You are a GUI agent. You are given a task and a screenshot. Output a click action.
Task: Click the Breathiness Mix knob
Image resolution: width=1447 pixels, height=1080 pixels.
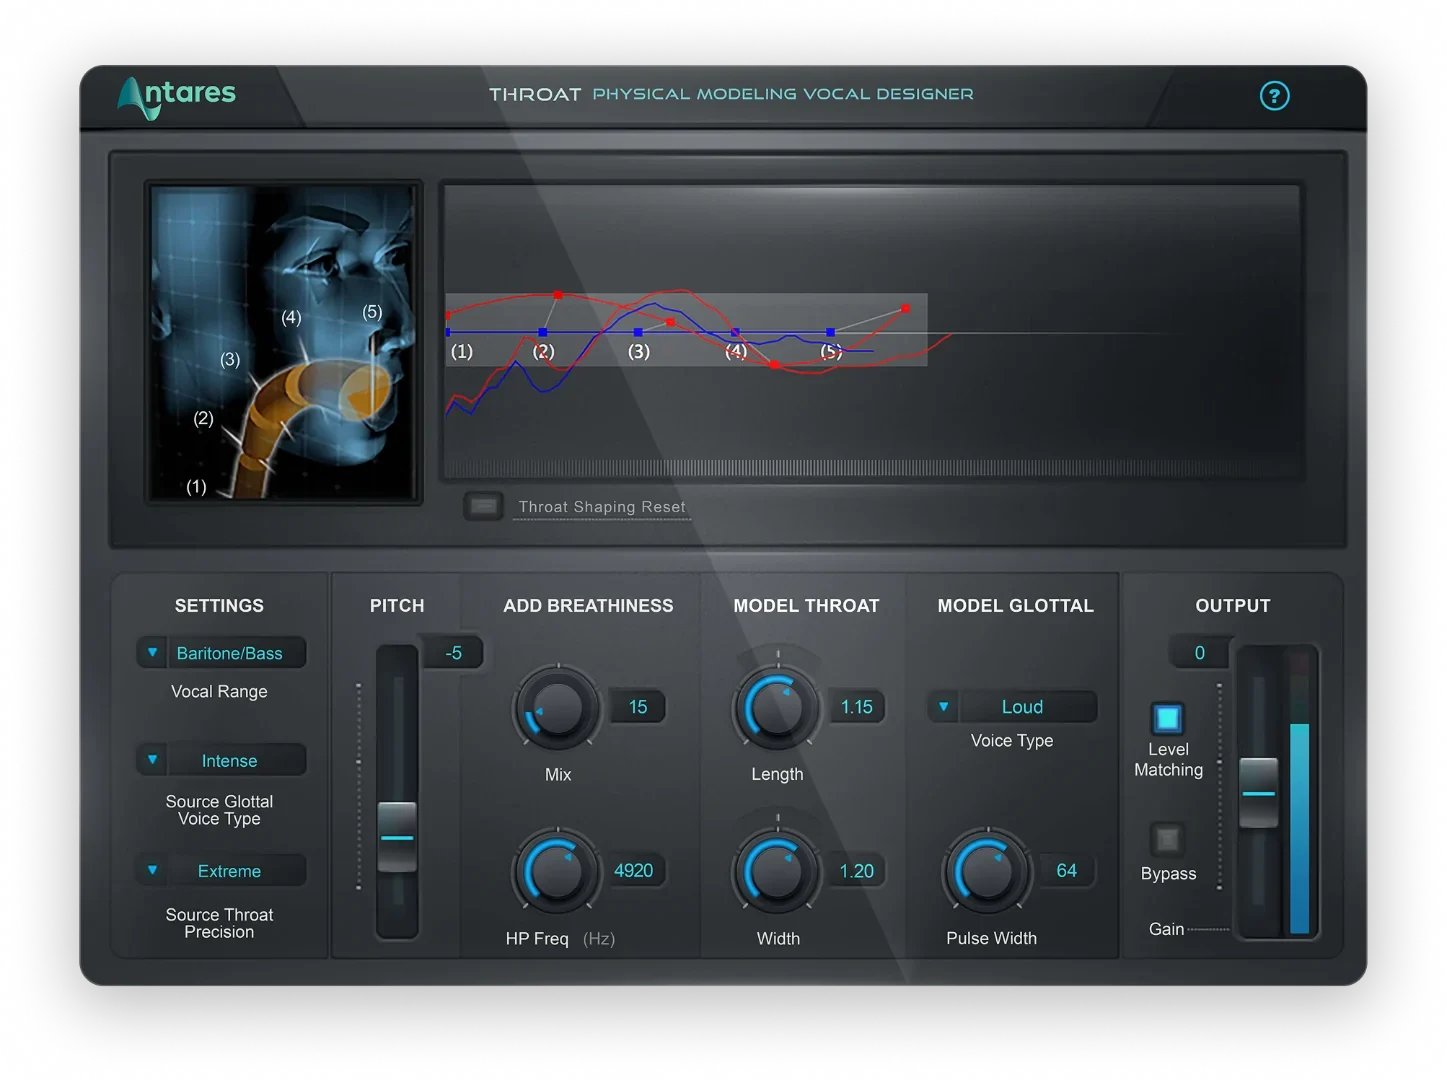(557, 708)
